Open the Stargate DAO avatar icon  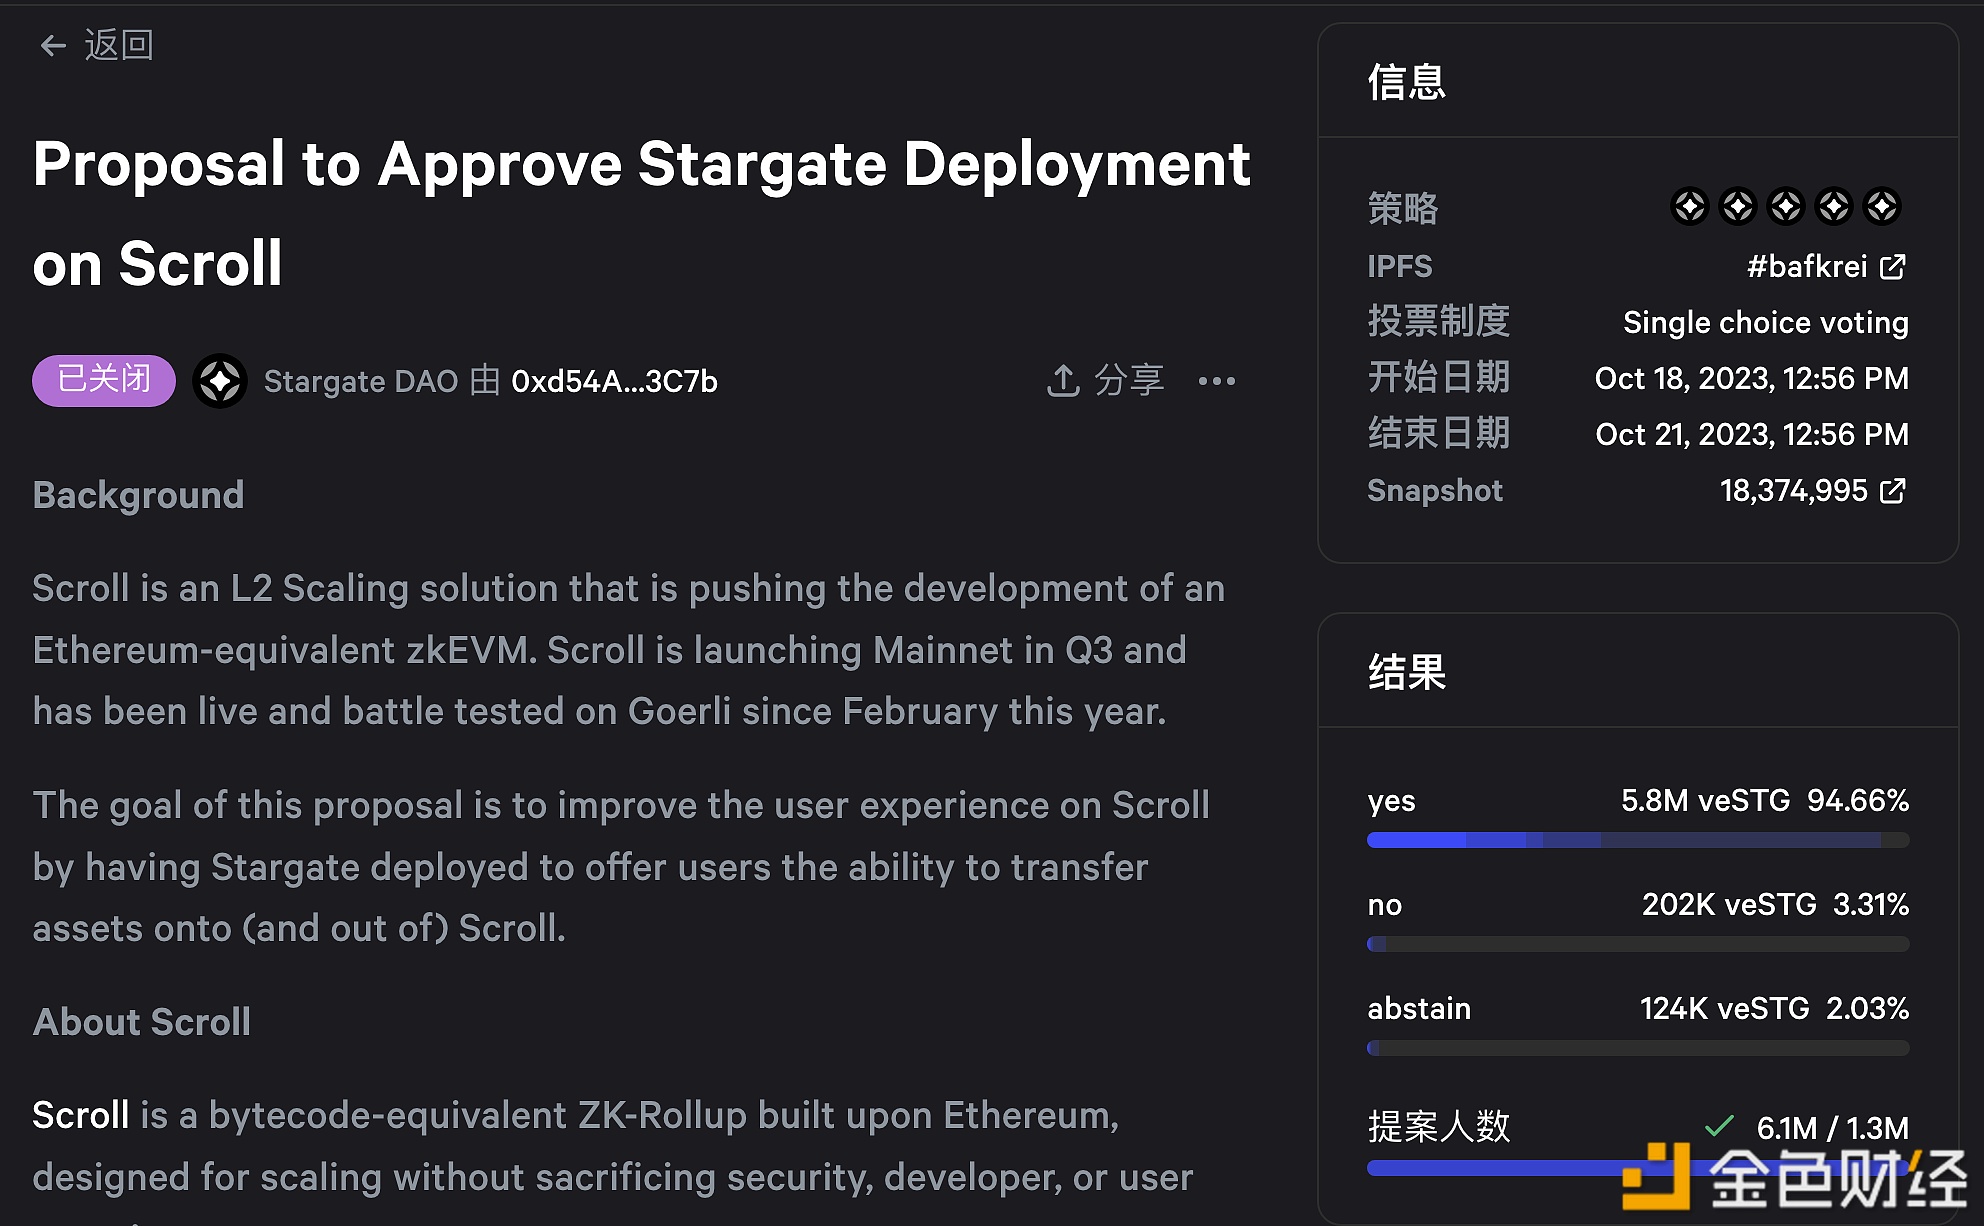click(x=220, y=381)
